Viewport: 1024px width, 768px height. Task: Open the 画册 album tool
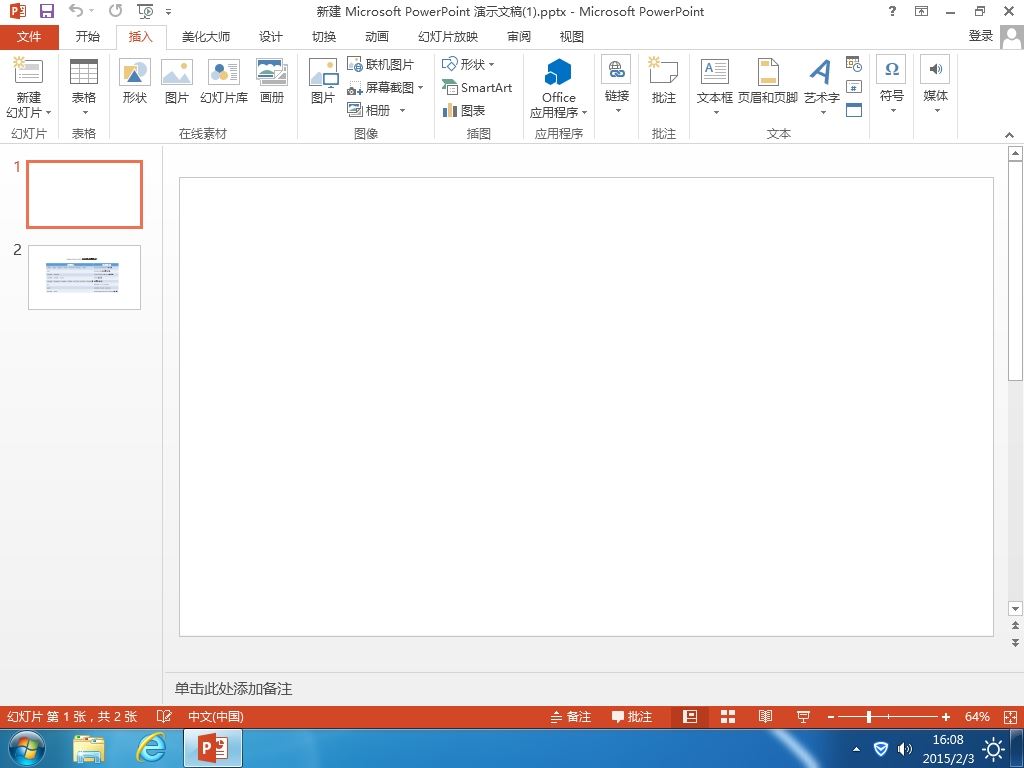click(272, 81)
